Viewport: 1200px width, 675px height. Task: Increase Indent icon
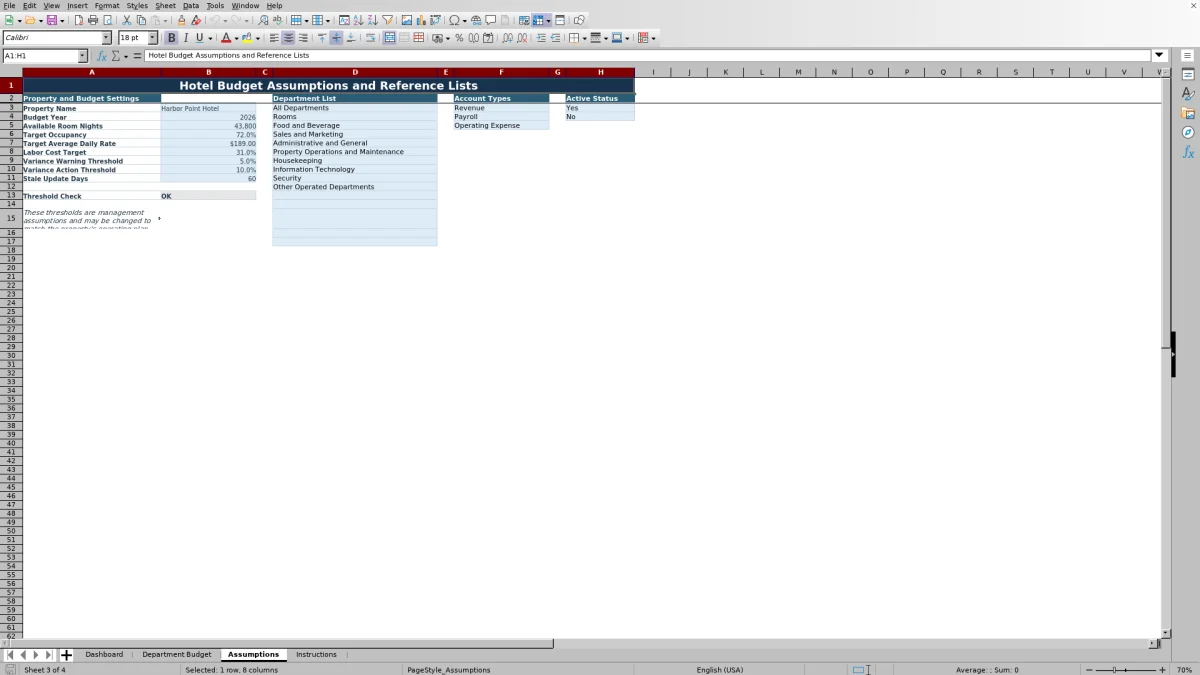tap(541, 38)
